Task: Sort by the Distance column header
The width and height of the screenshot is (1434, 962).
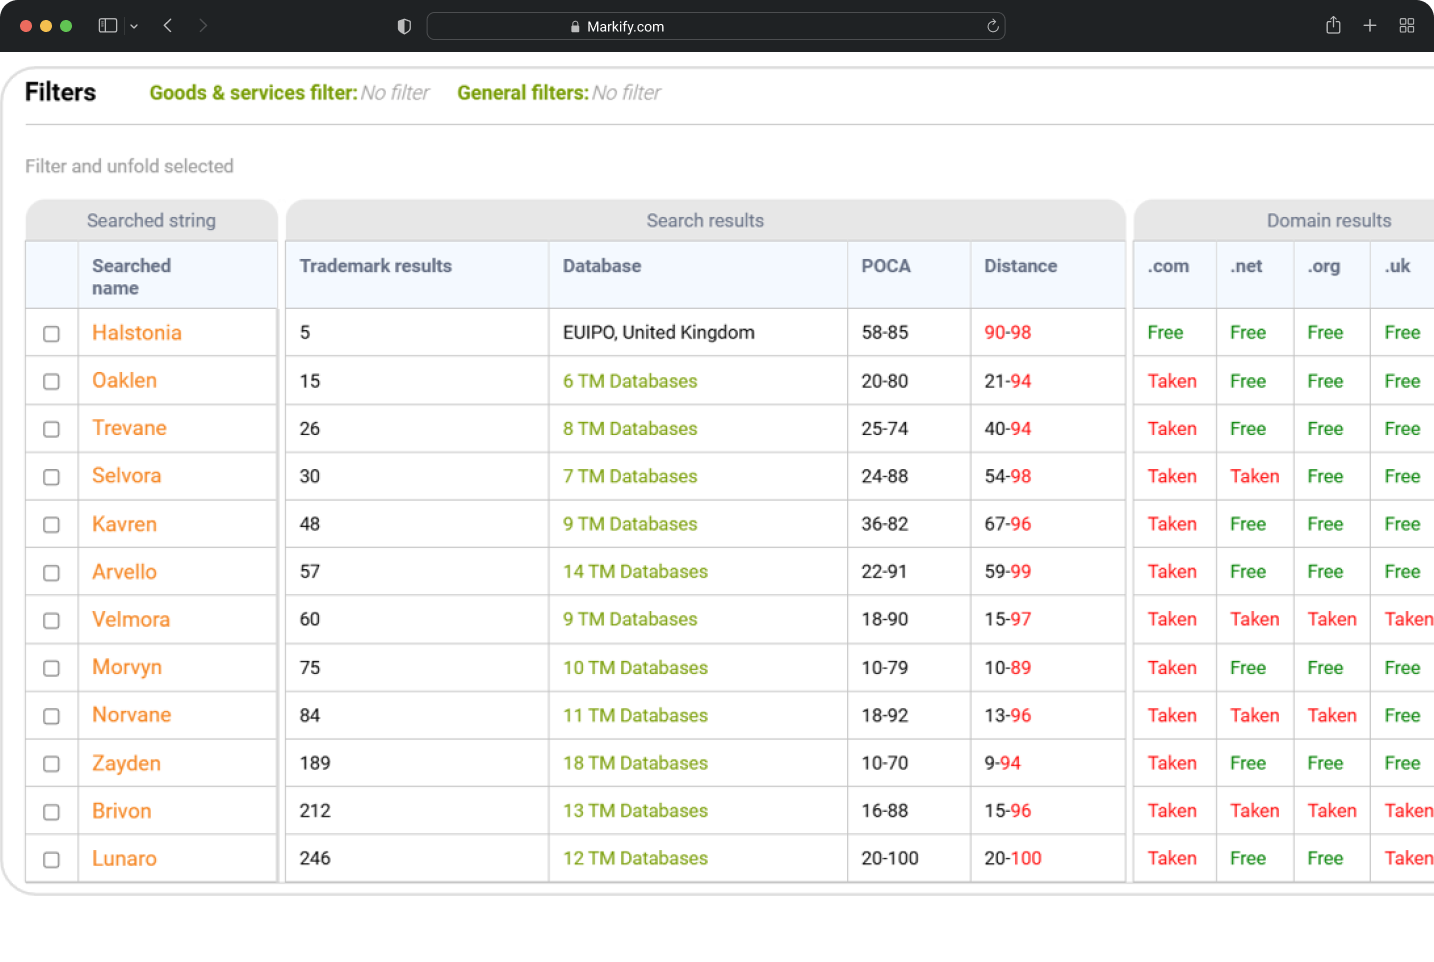Action: pyautogui.click(x=1020, y=266)
